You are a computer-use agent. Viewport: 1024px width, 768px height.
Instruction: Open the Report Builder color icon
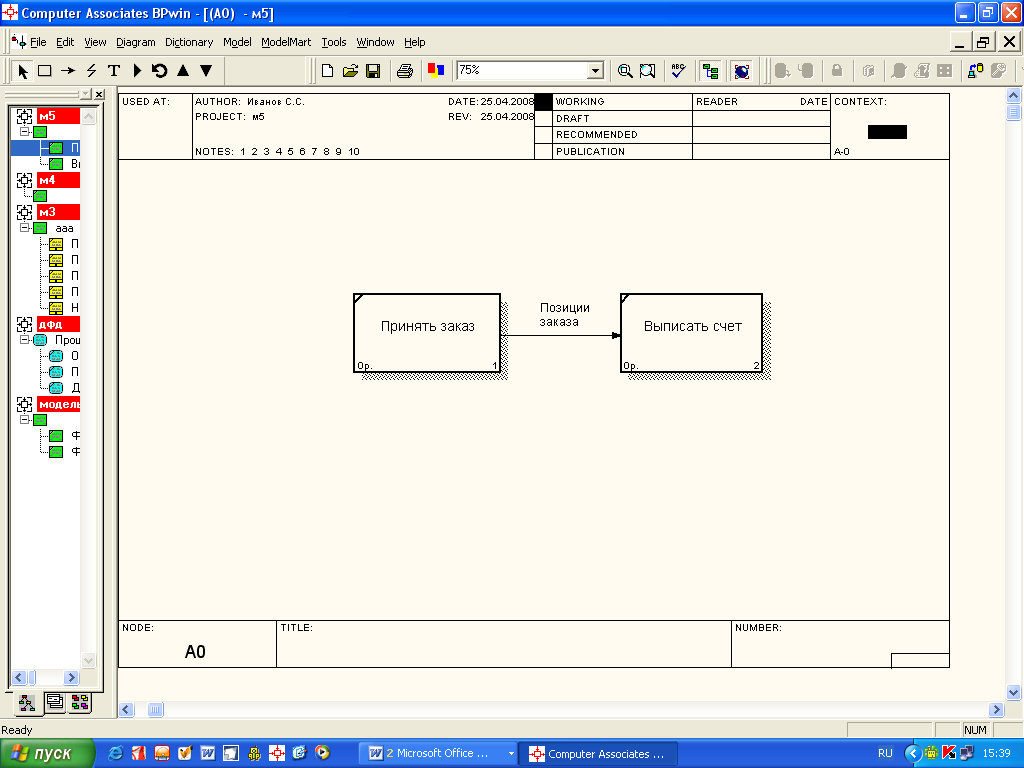click(x=435, y=71)
